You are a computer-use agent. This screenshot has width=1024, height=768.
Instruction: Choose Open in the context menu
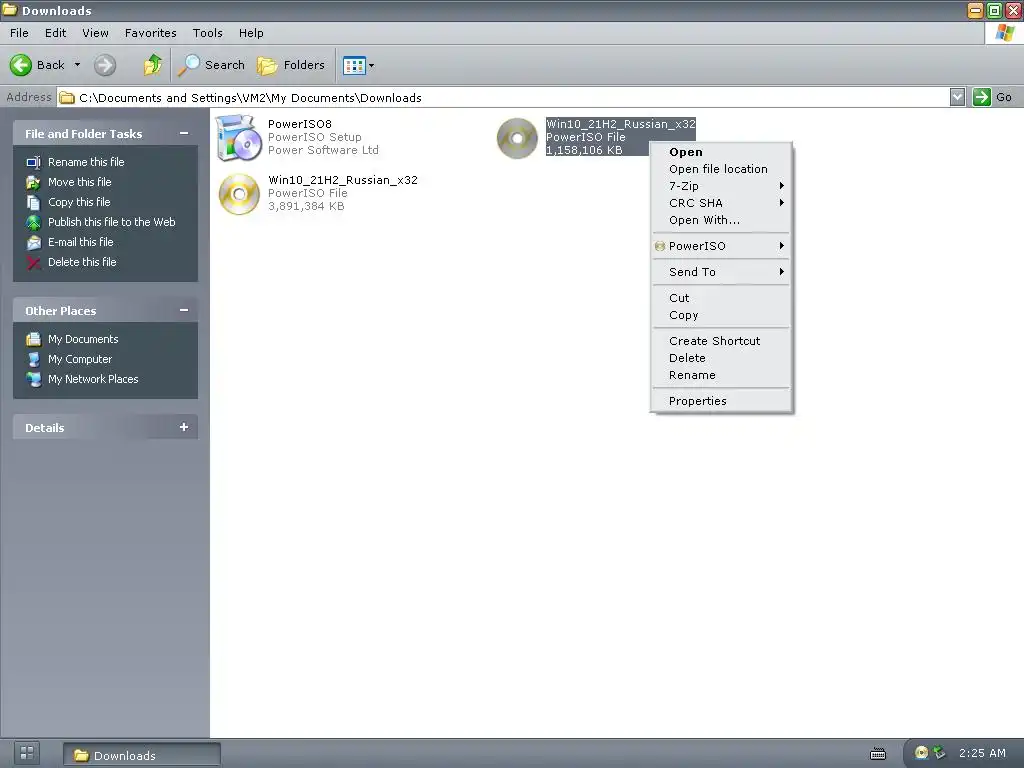[721, 152]
